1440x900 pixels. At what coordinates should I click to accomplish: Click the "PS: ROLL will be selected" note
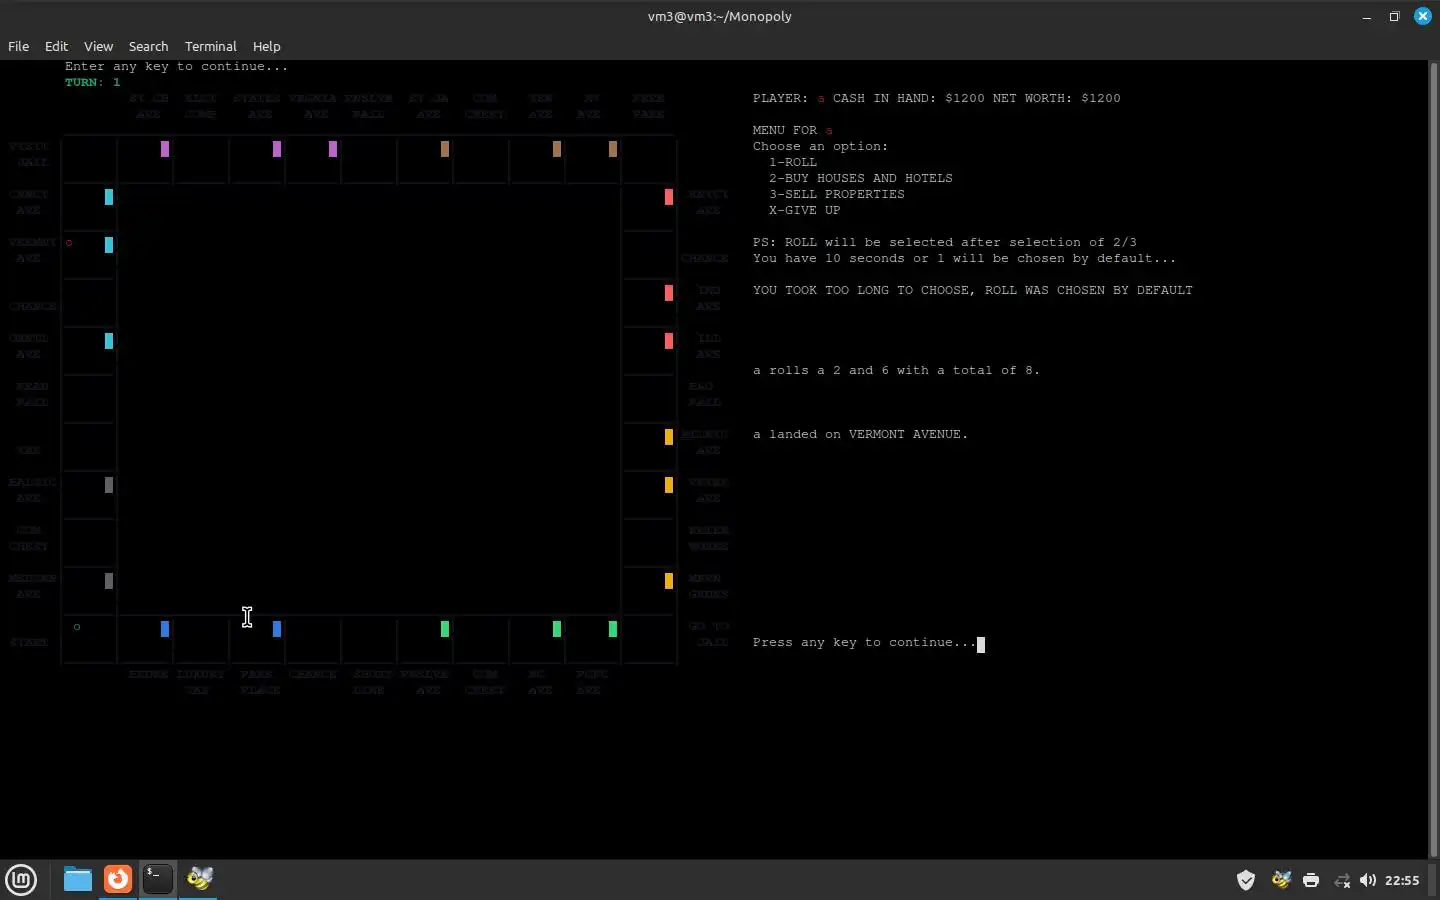[x=945, y=242]
